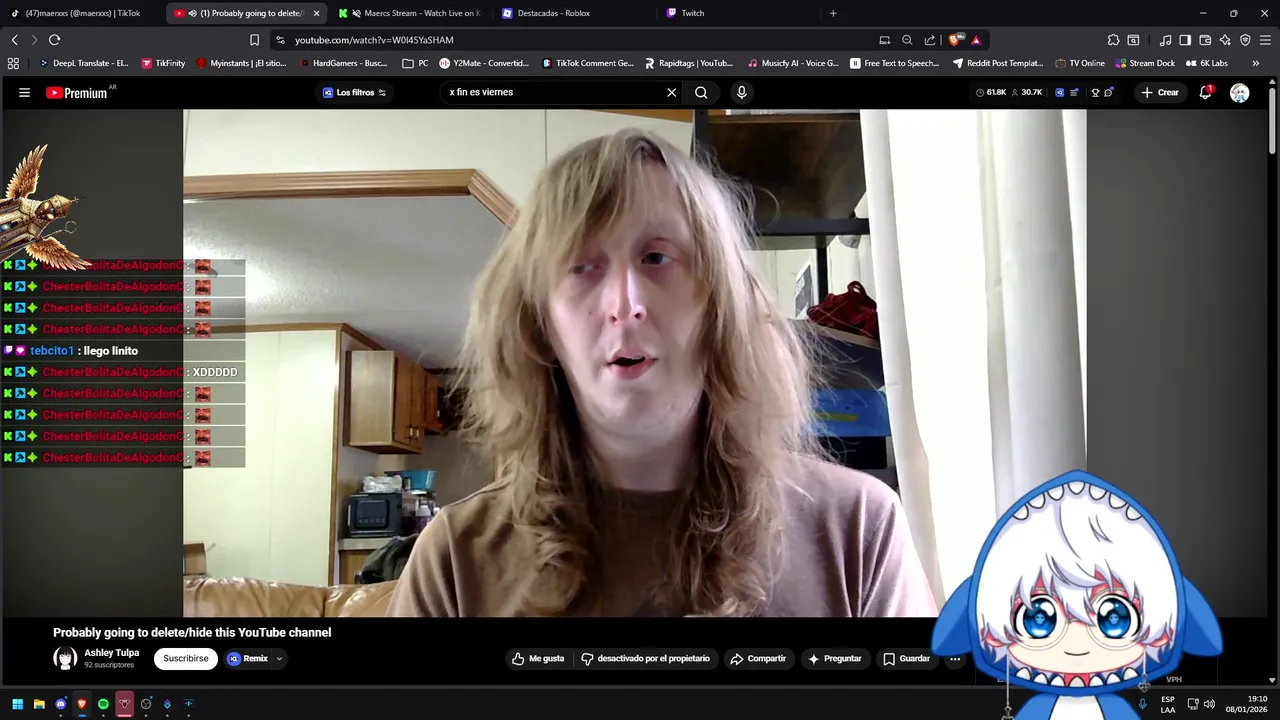Open Ashley Tulpa channel avatar
The height and width of the screenshot is (720, 1280).
[65, 658]
